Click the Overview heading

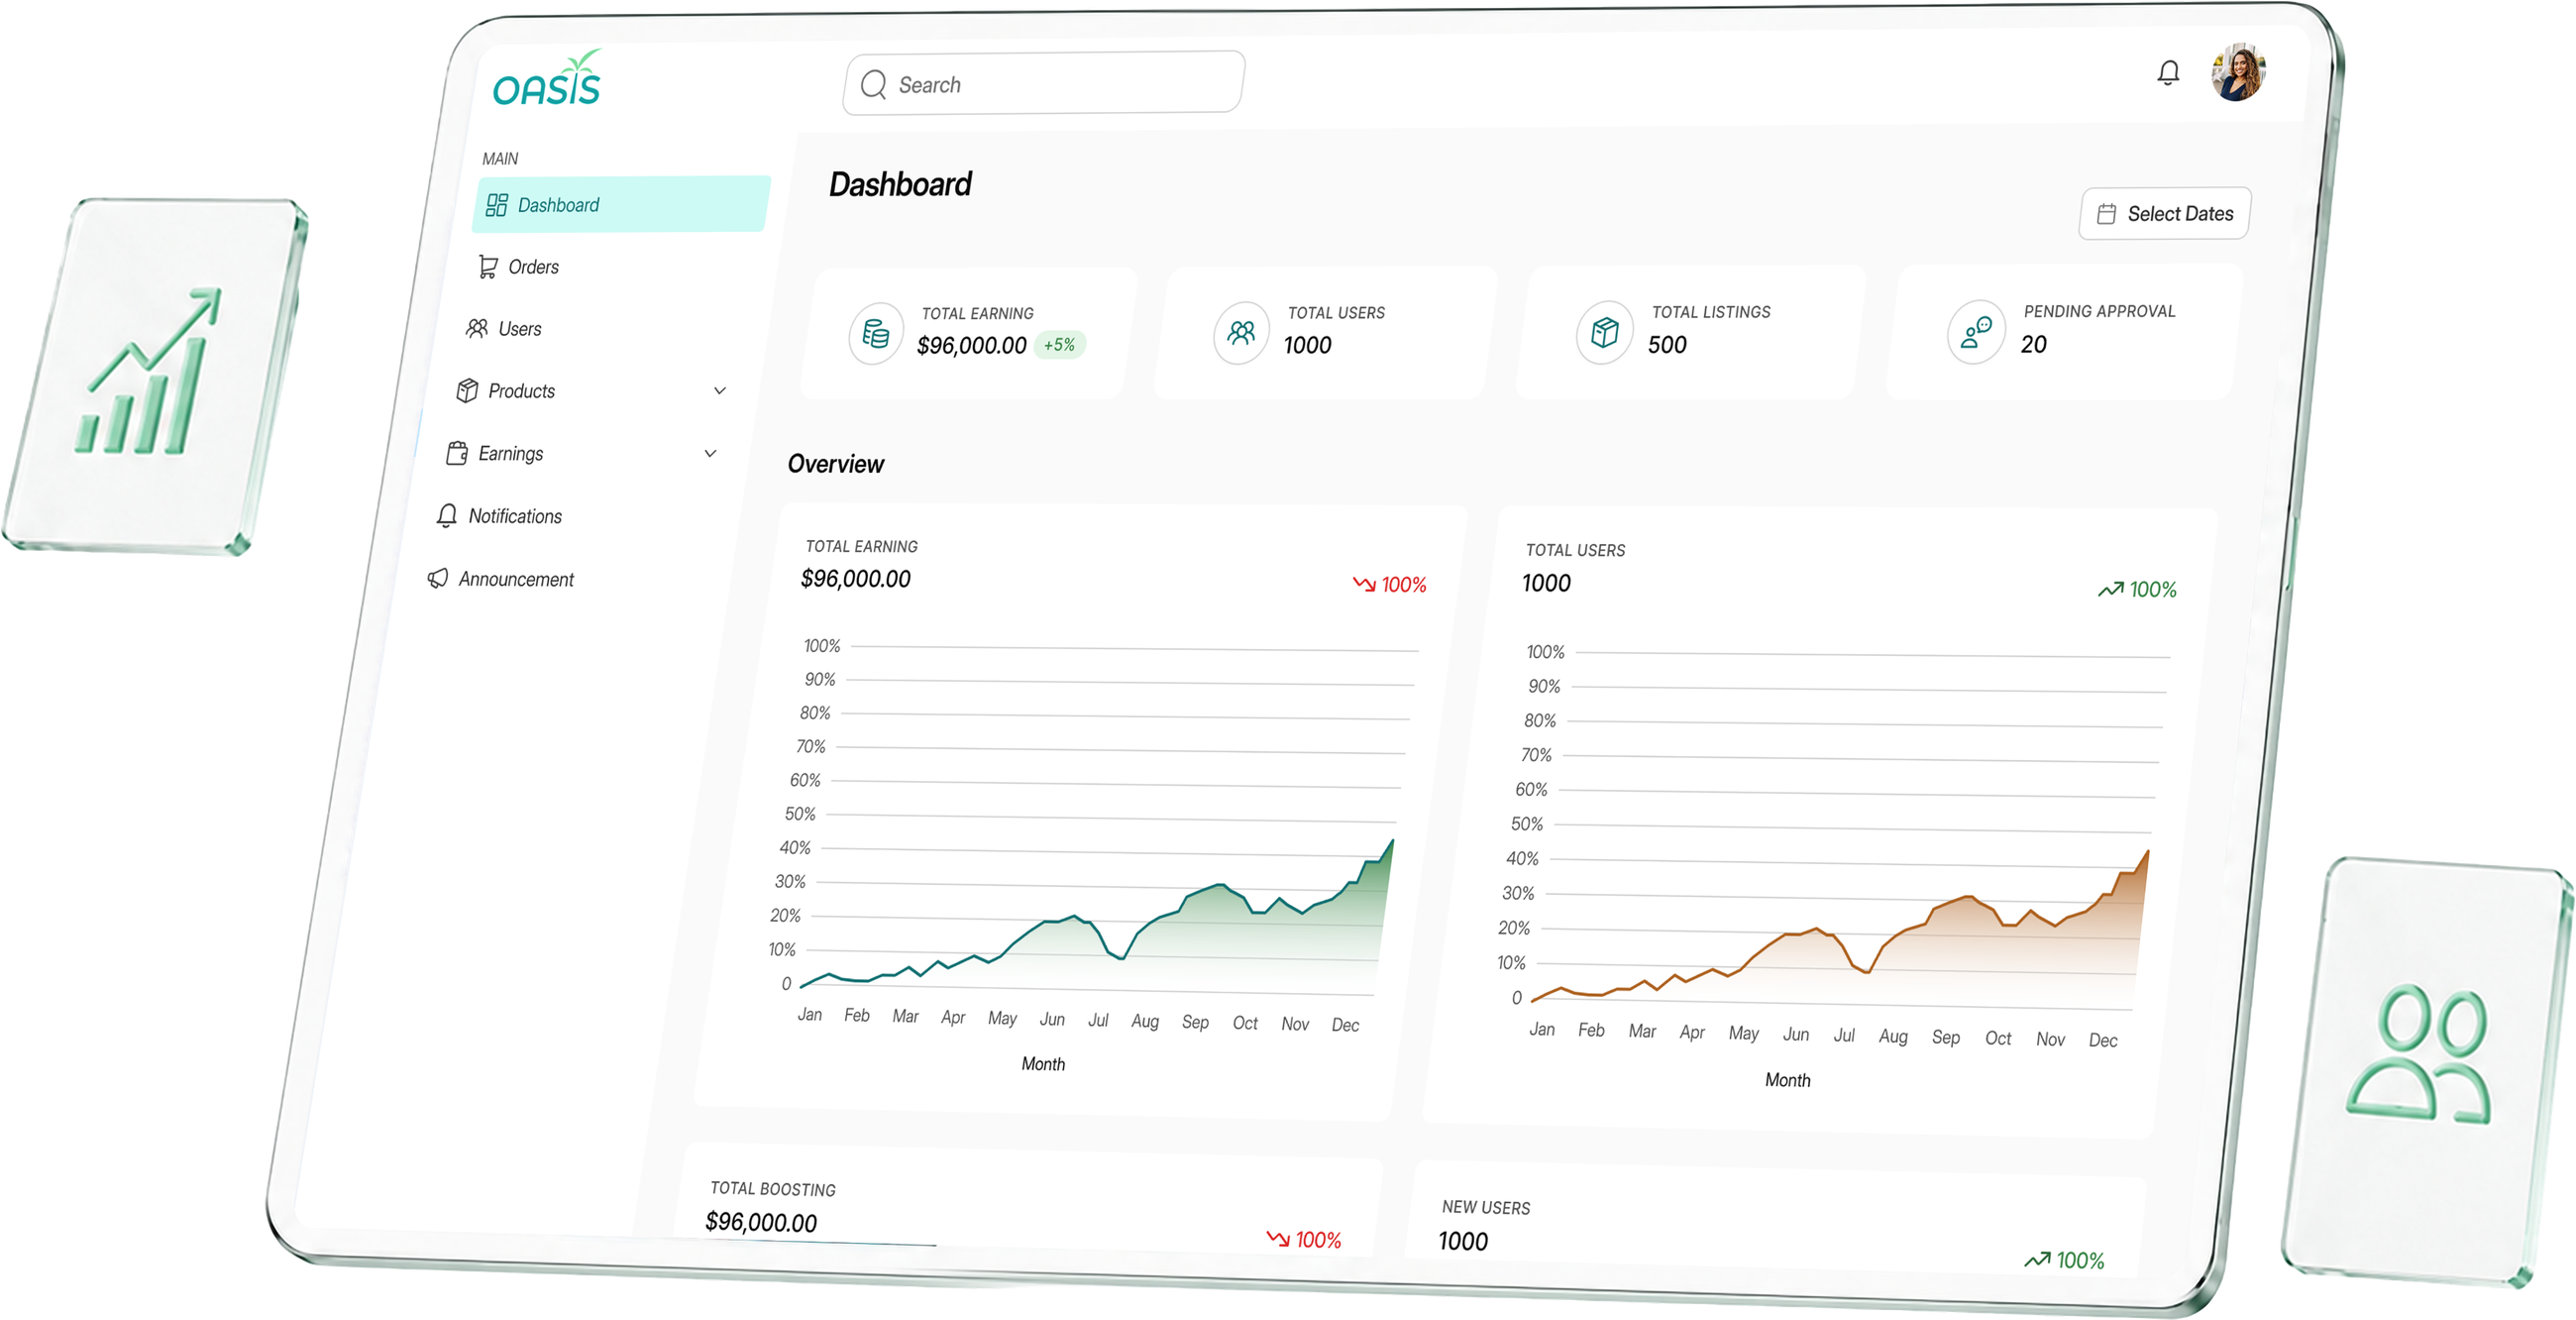click(835, 464)
